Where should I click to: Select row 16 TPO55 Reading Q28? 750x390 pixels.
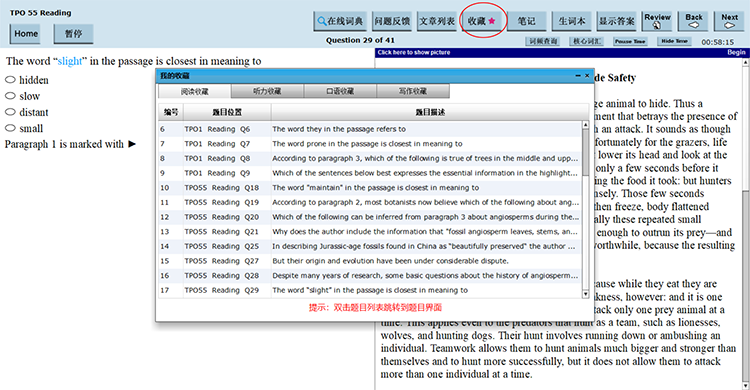tap(370, 276)
